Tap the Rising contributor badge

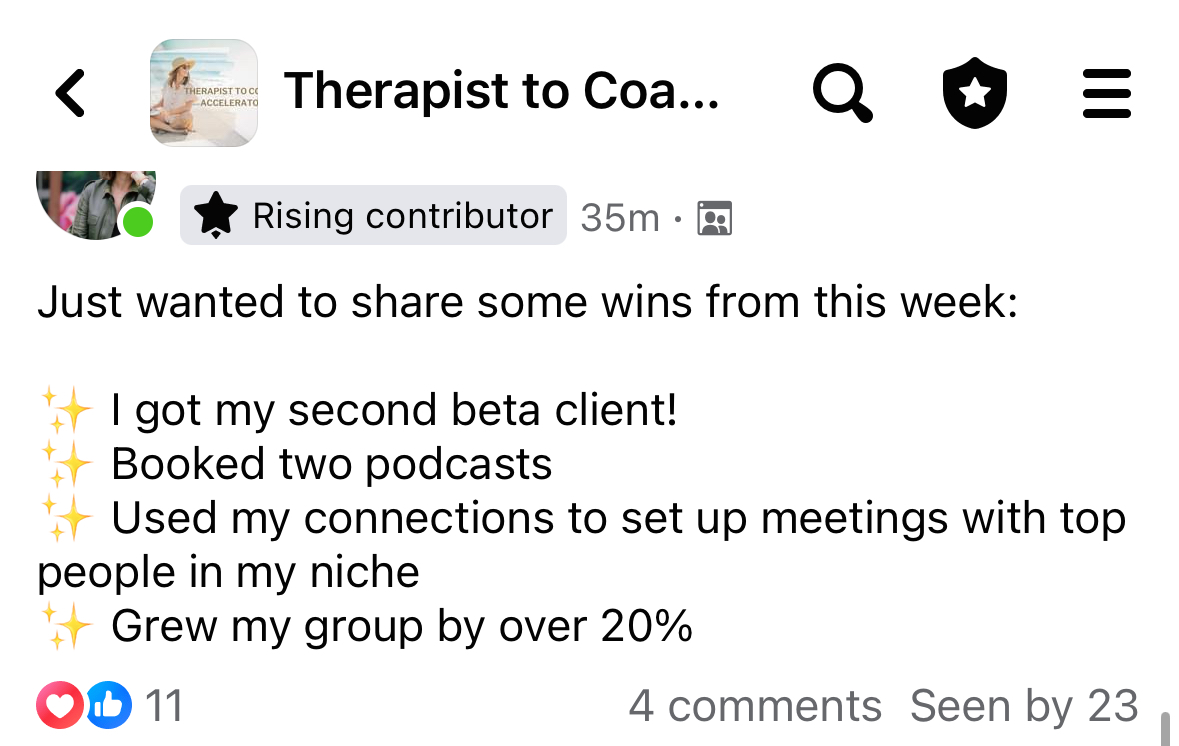click(373, 215)
